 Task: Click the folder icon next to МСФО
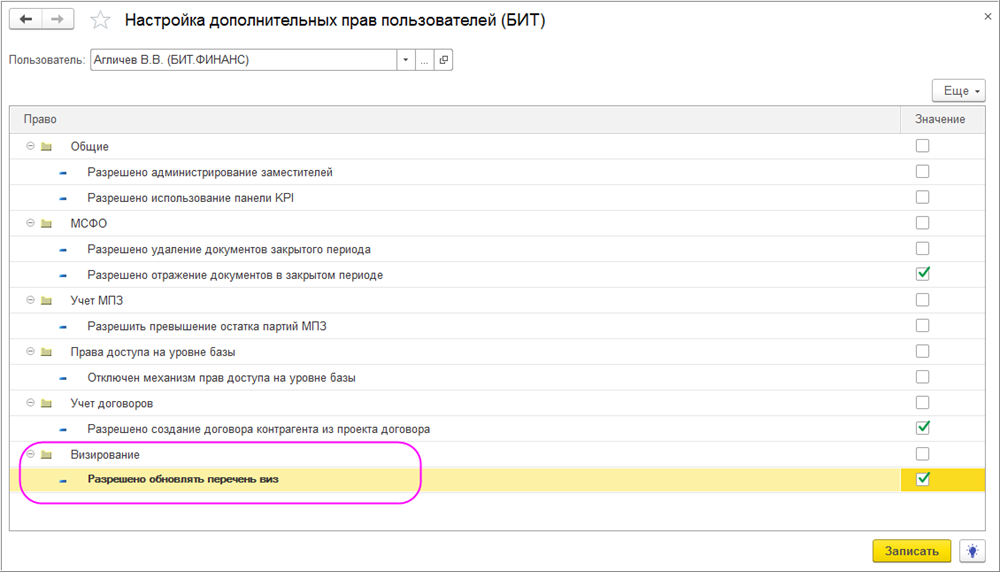click(46, 223)
